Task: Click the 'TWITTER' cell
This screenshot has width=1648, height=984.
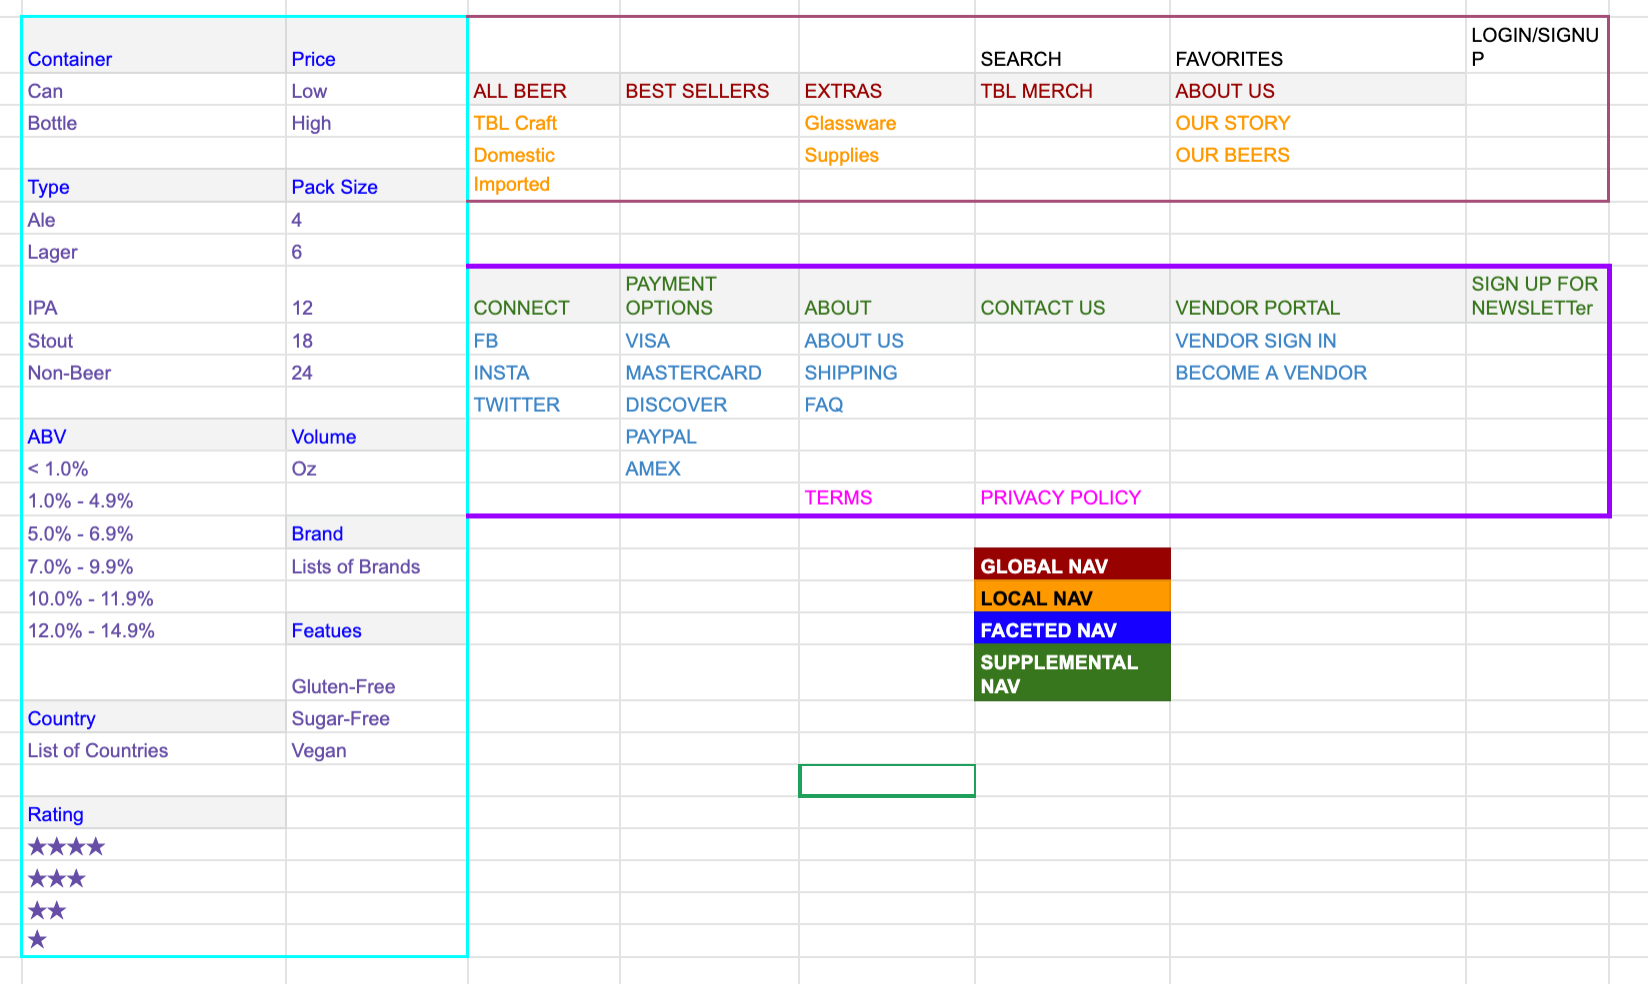Action: click(543, 404)
